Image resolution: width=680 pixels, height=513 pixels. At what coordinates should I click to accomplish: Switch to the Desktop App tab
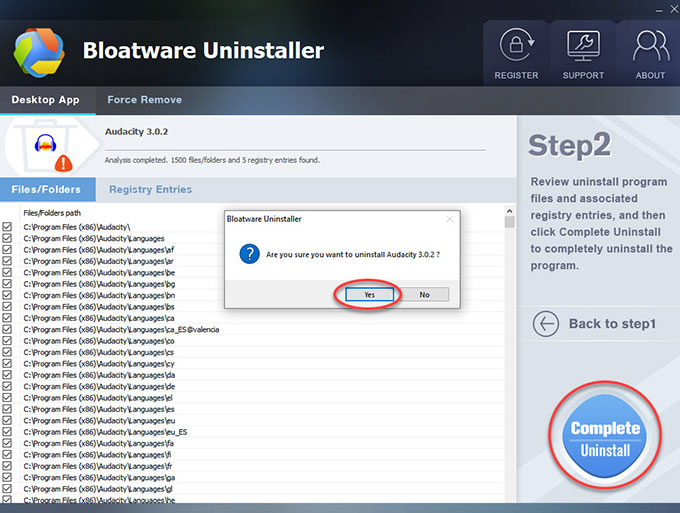[46, 100]
